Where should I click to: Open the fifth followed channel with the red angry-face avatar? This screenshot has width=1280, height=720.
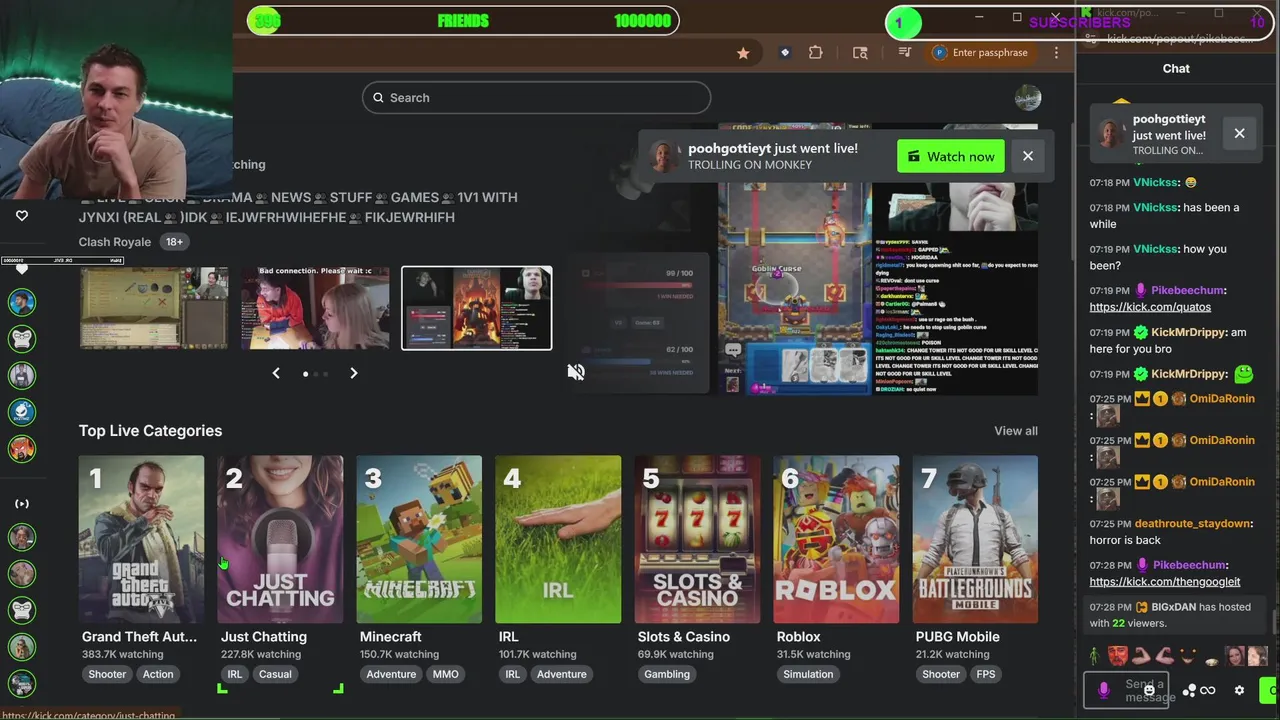point(22,448)
